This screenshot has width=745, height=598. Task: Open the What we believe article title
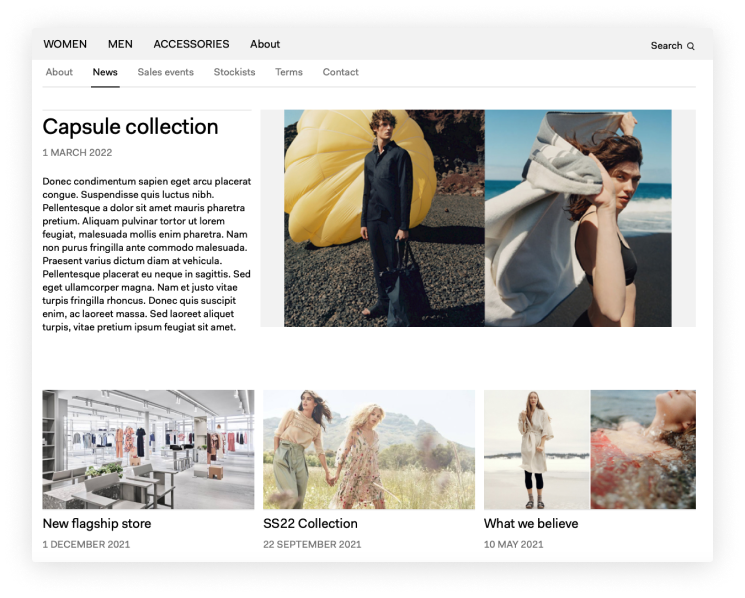[531, 523]
